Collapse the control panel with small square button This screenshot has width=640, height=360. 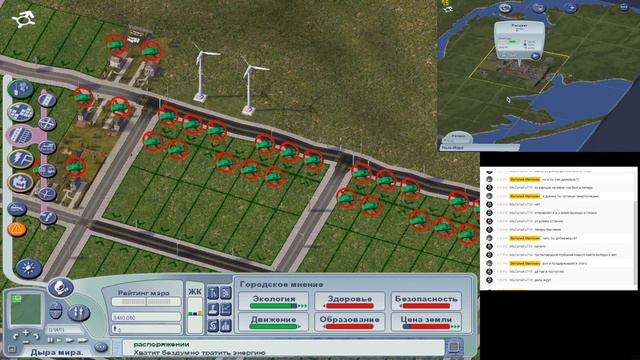[x=11, y=349]
